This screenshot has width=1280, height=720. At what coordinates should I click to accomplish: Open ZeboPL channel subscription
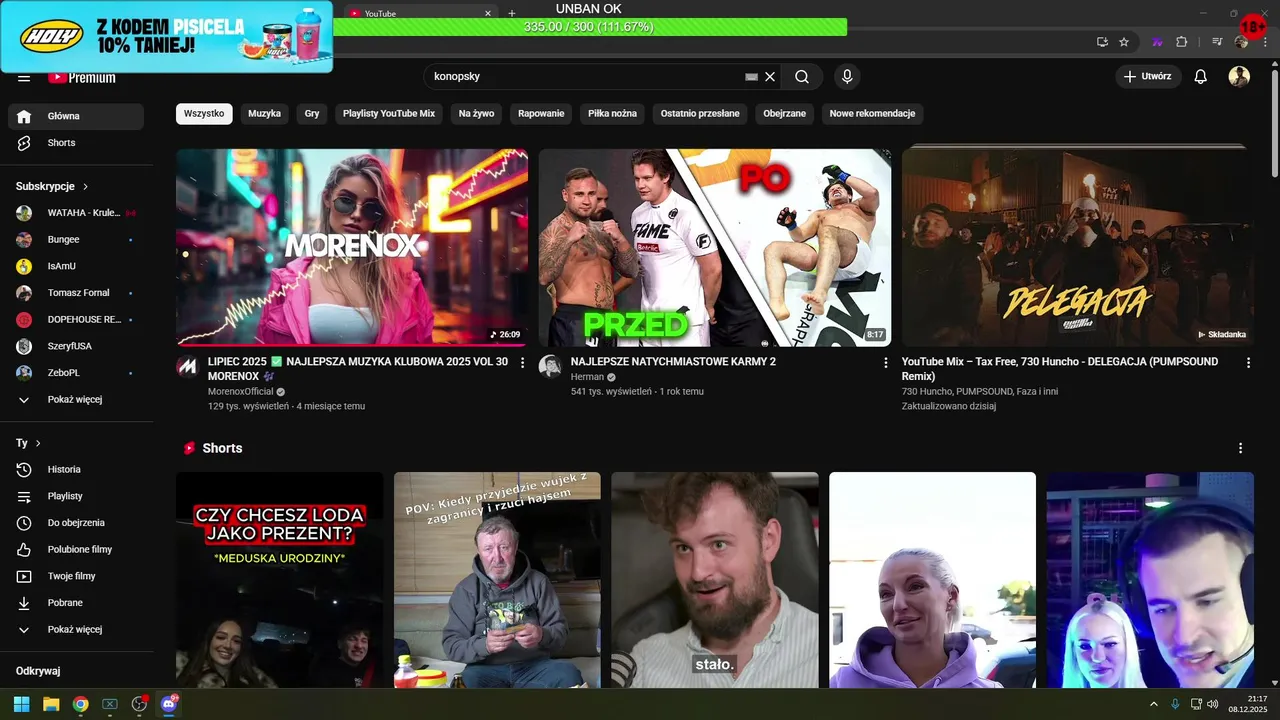76,373
